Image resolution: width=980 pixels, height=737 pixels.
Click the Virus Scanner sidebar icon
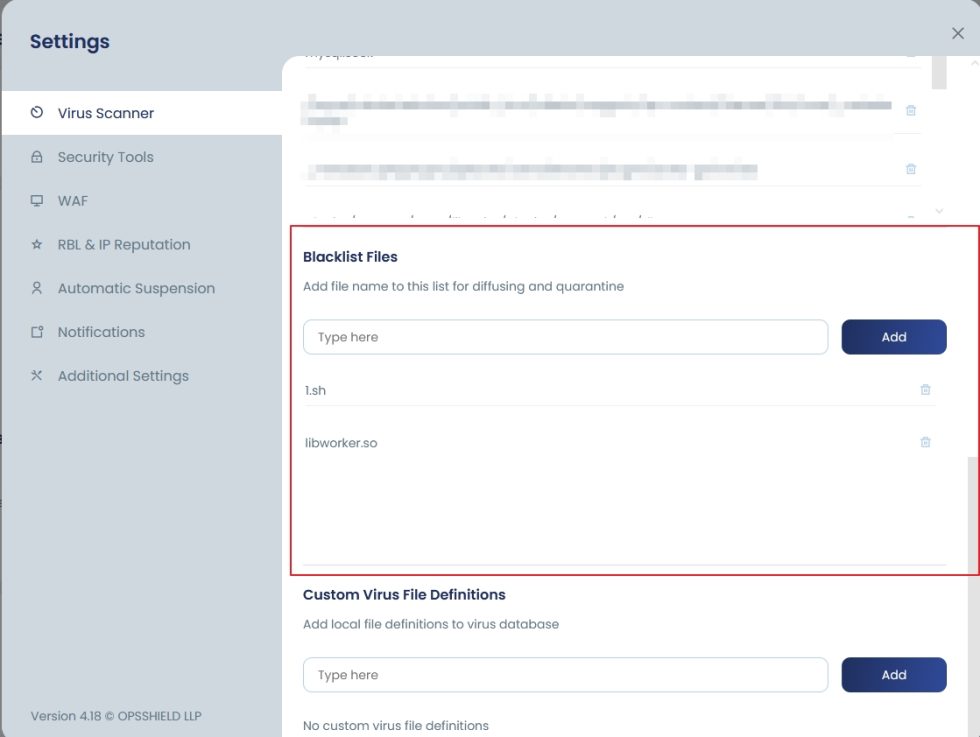(37, 113)
